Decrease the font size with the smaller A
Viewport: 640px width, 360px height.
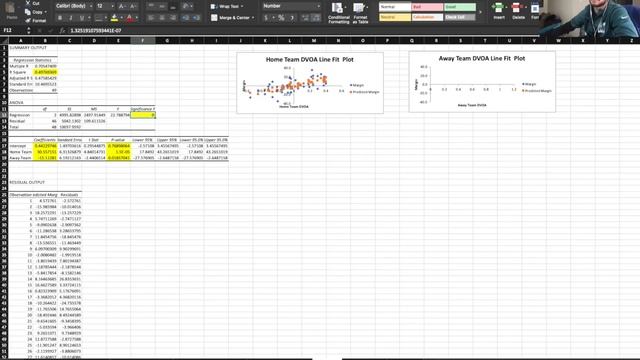(133, 6)
